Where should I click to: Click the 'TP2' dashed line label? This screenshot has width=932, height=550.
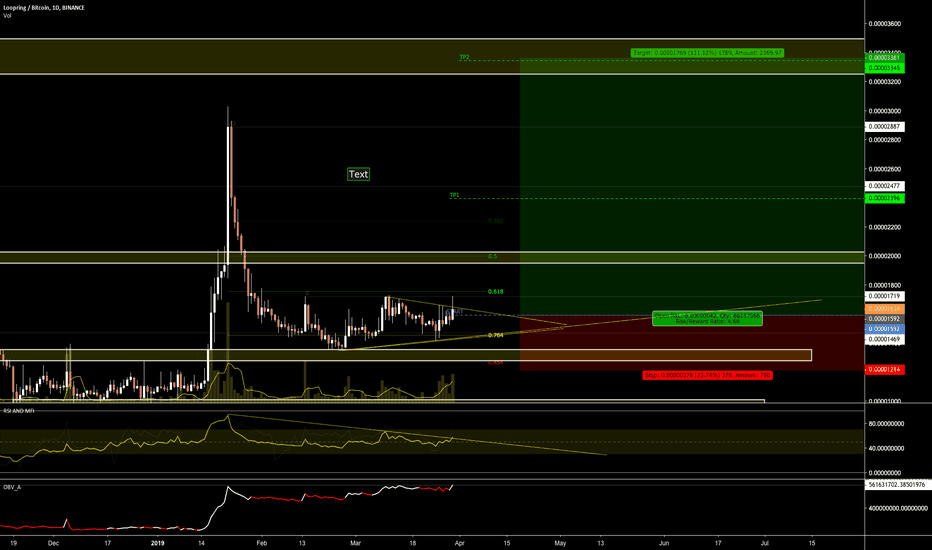coord(464,57)
